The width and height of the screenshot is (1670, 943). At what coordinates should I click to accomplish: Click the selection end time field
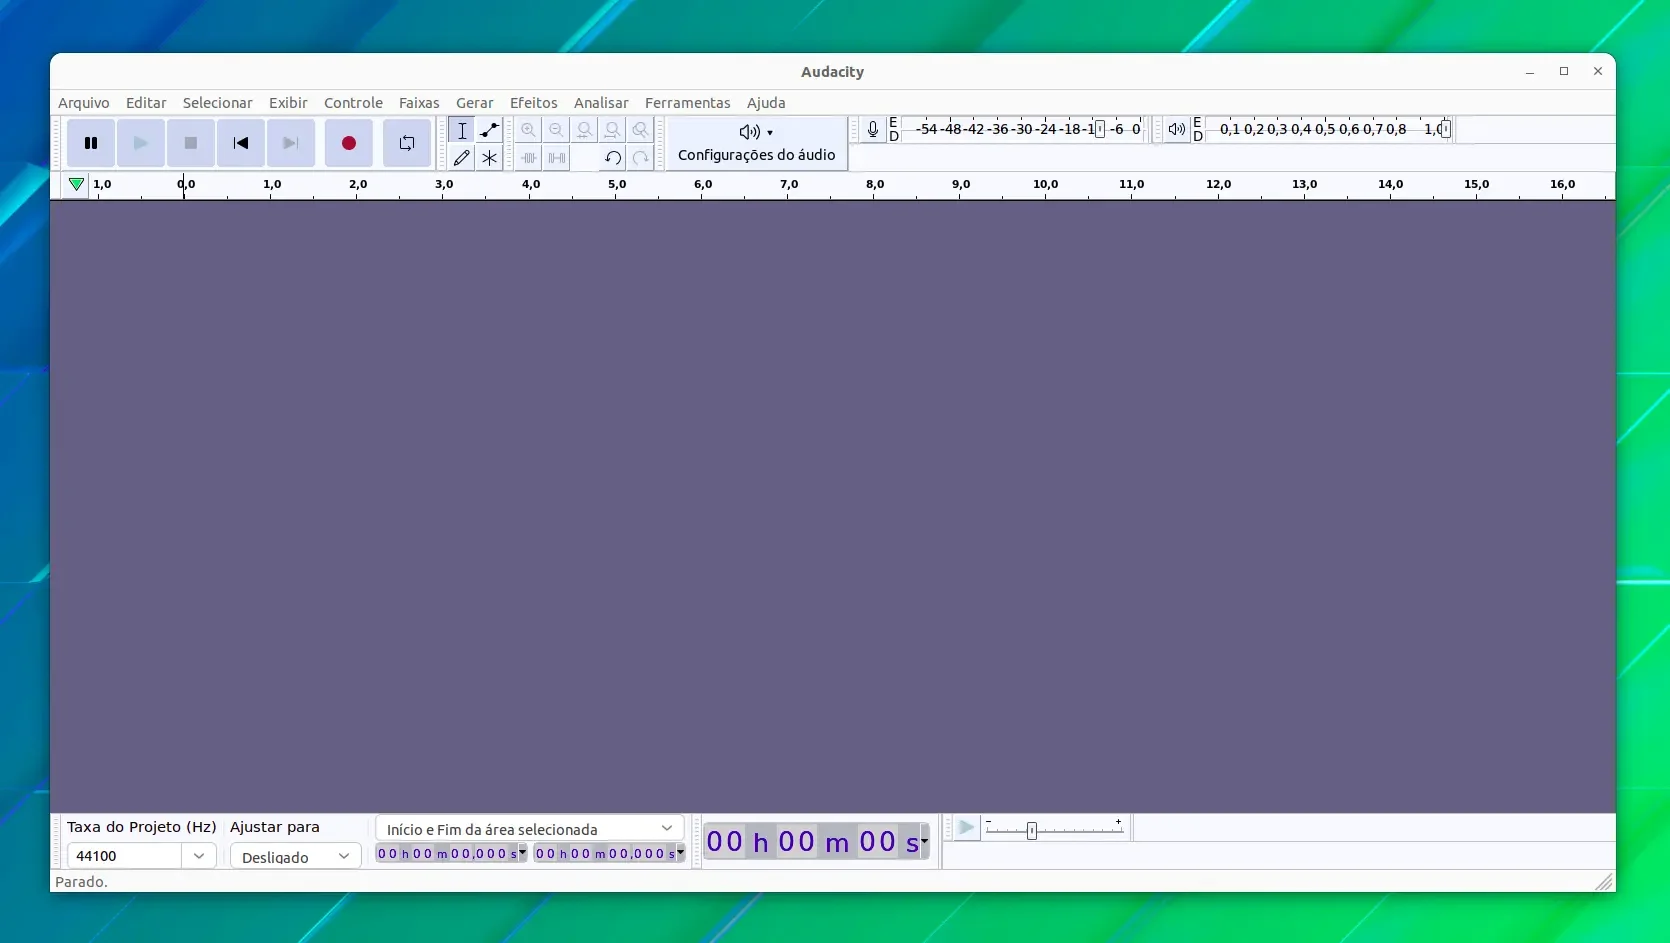(x=604, y=853)
